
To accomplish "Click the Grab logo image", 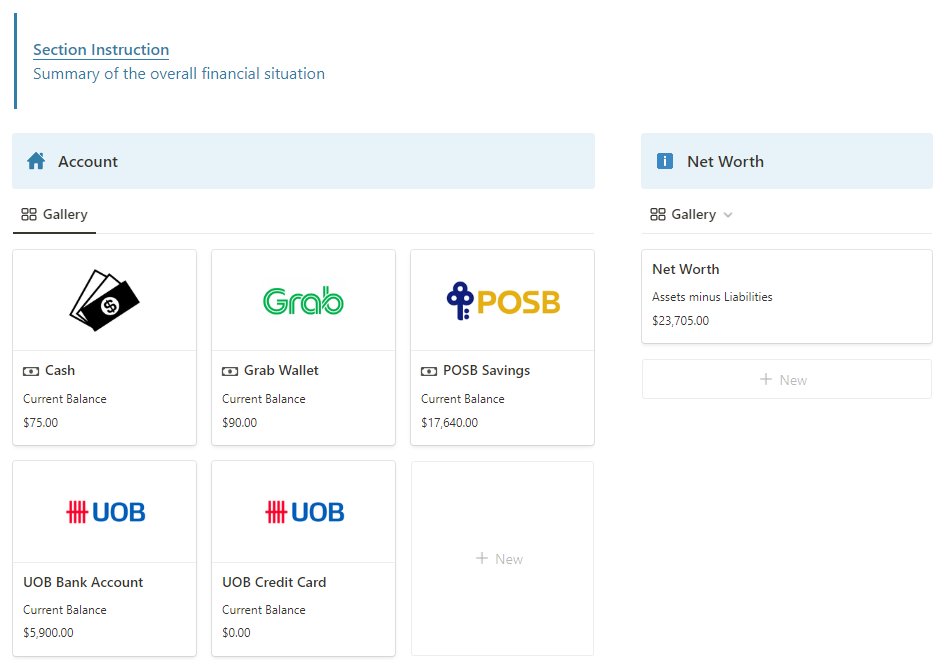I will [303, 301].
